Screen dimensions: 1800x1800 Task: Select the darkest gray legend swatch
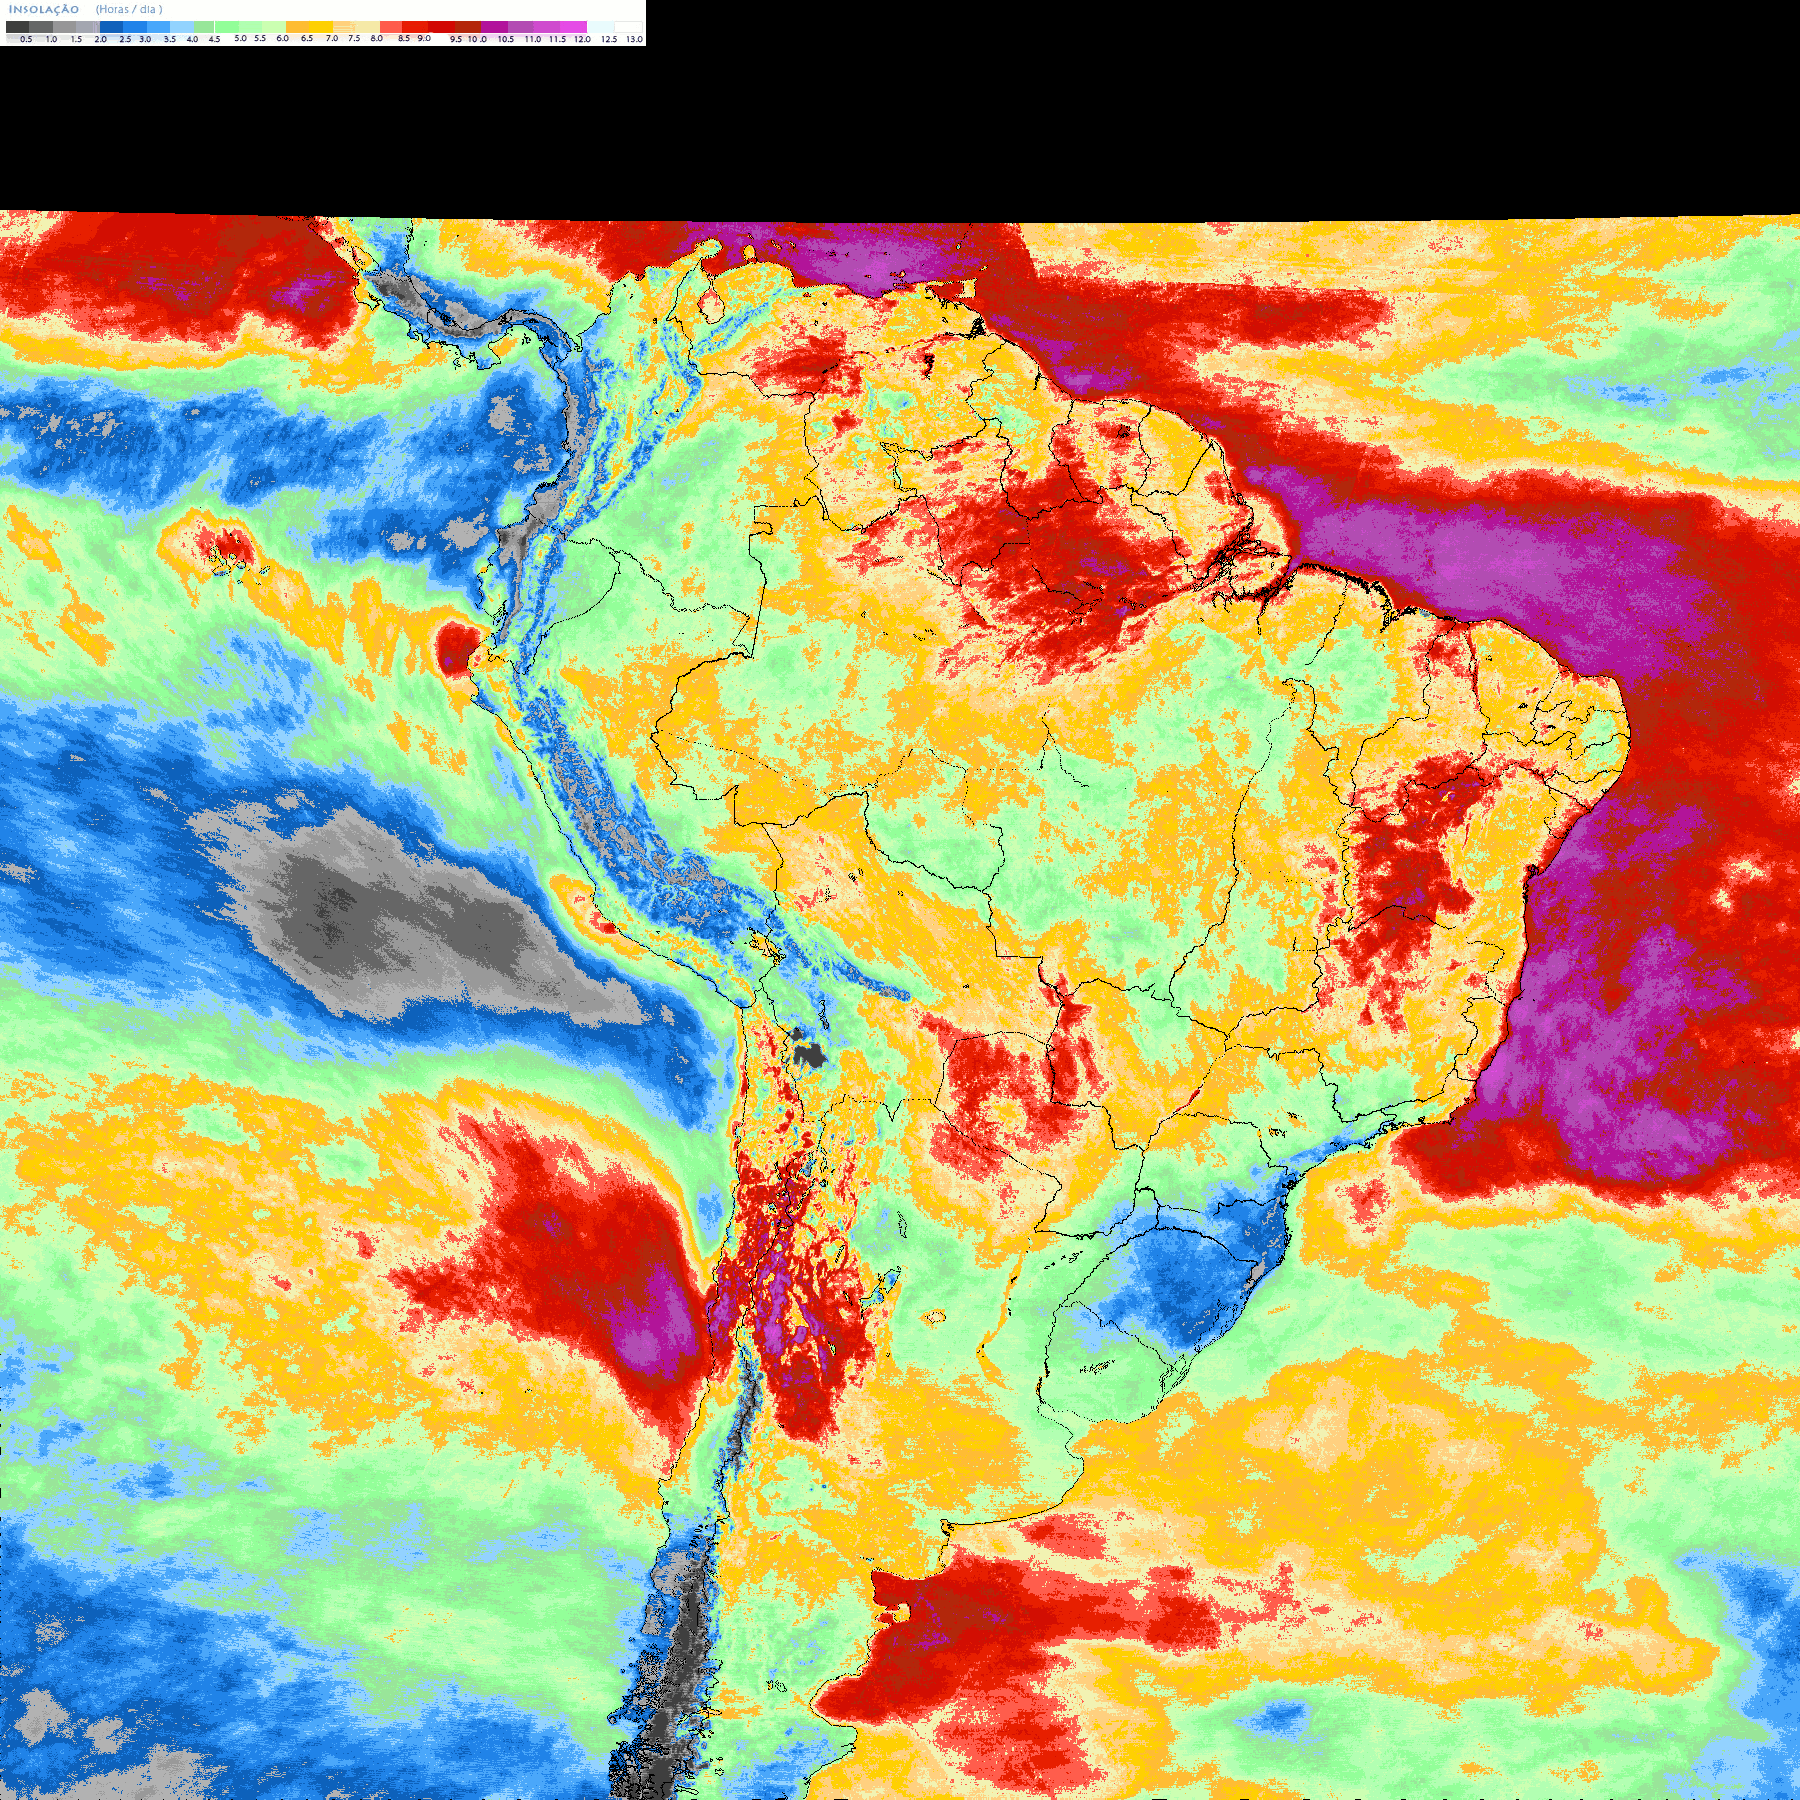point(17,27)
